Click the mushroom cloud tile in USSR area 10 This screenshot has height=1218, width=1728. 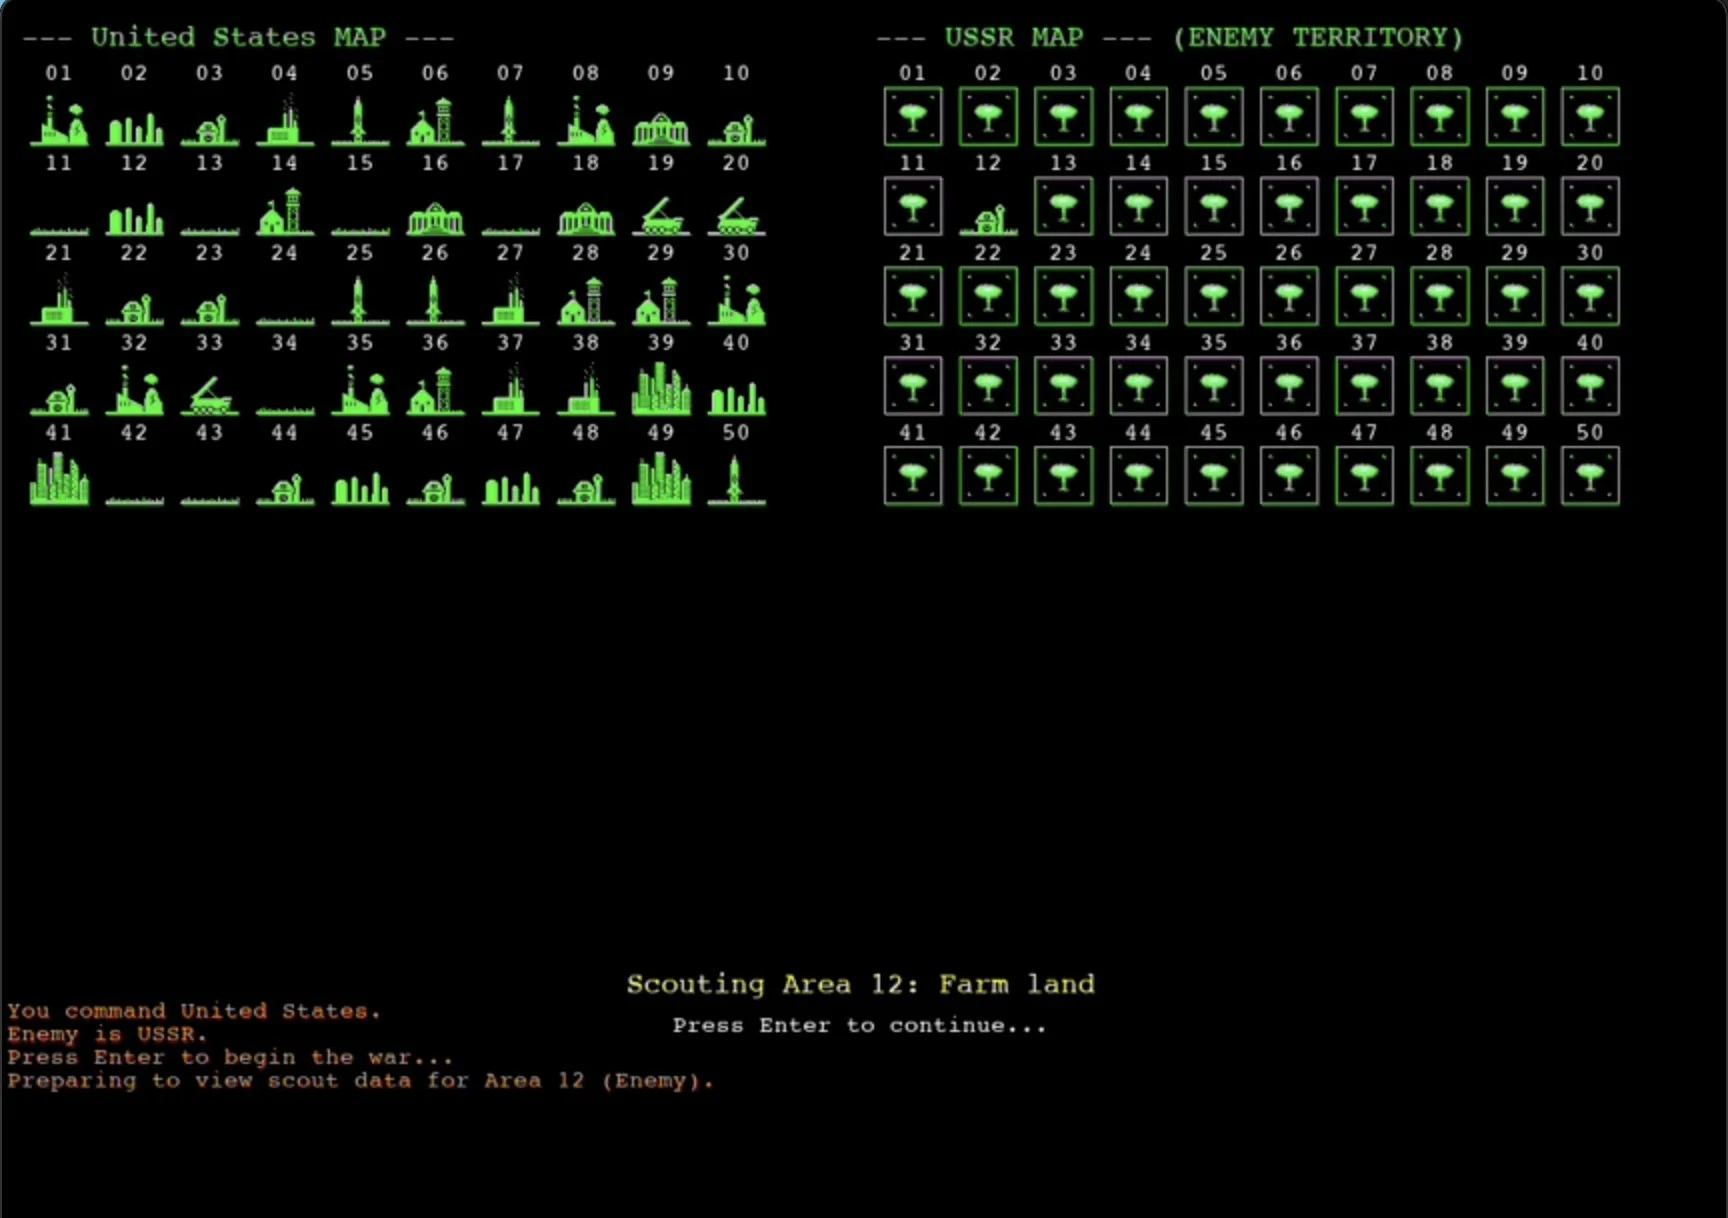(1590, 117)
